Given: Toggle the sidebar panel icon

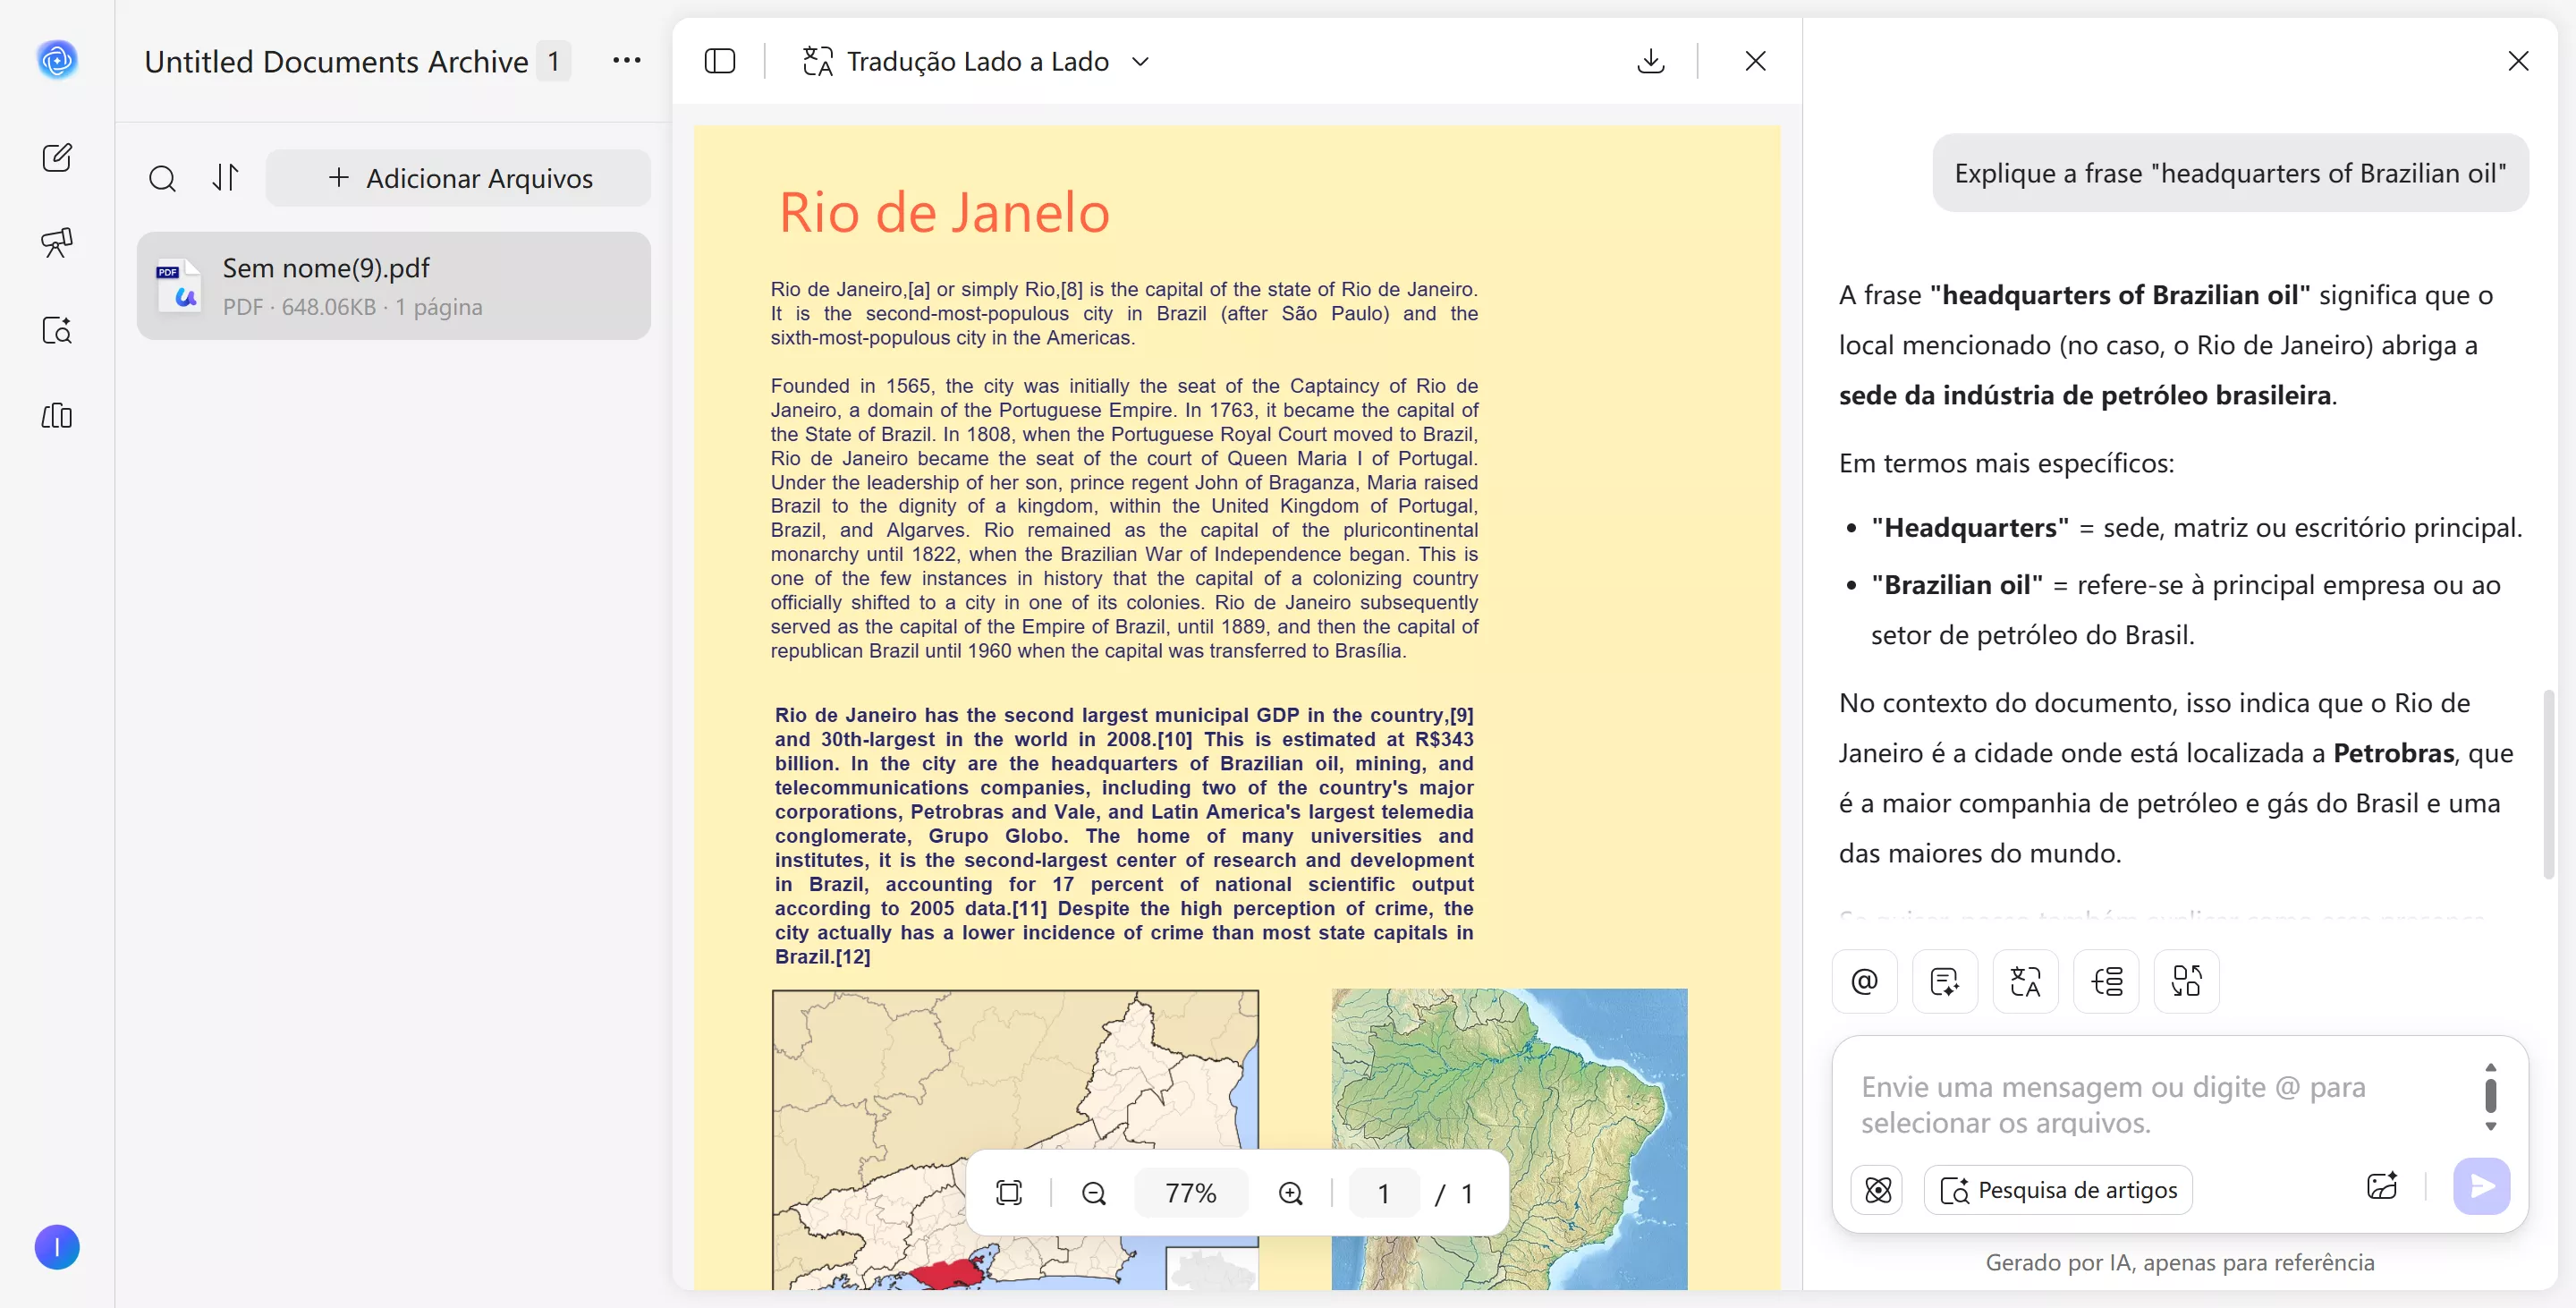Looking at the screenshot, I should [x=719, y=61].
